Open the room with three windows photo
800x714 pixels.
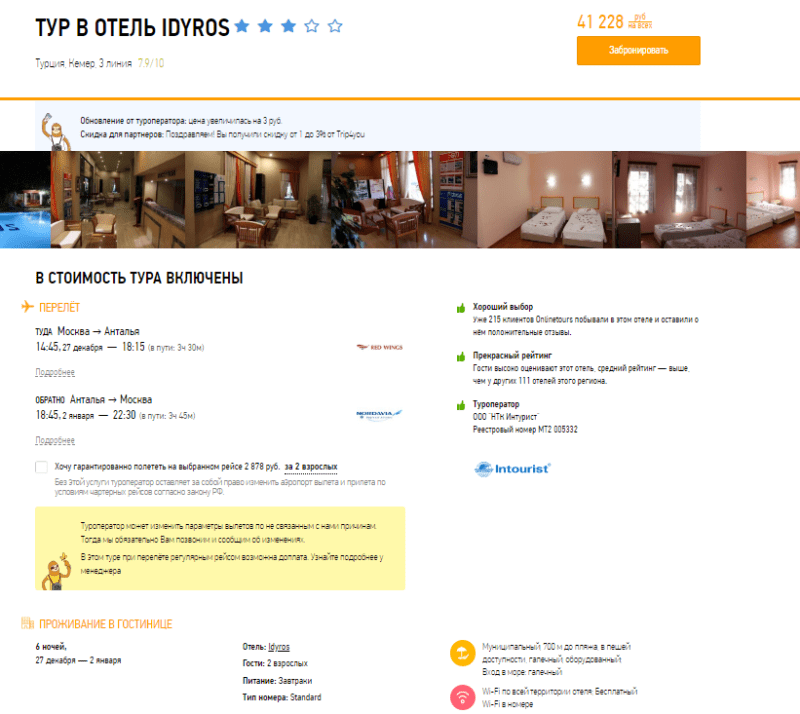[679, 200]
